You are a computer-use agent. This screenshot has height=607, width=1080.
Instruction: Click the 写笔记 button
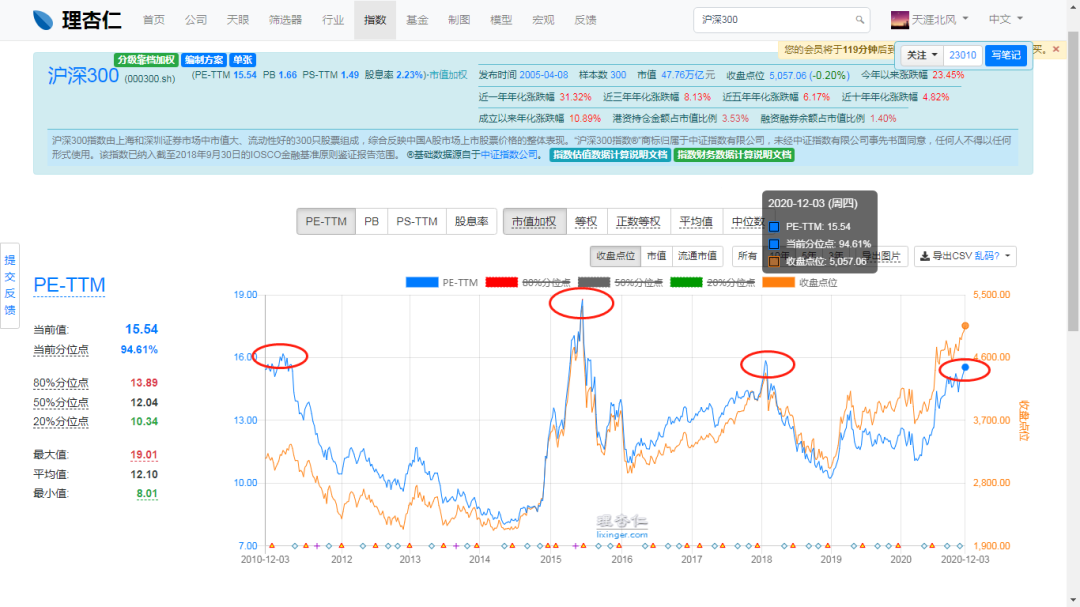1006,55
